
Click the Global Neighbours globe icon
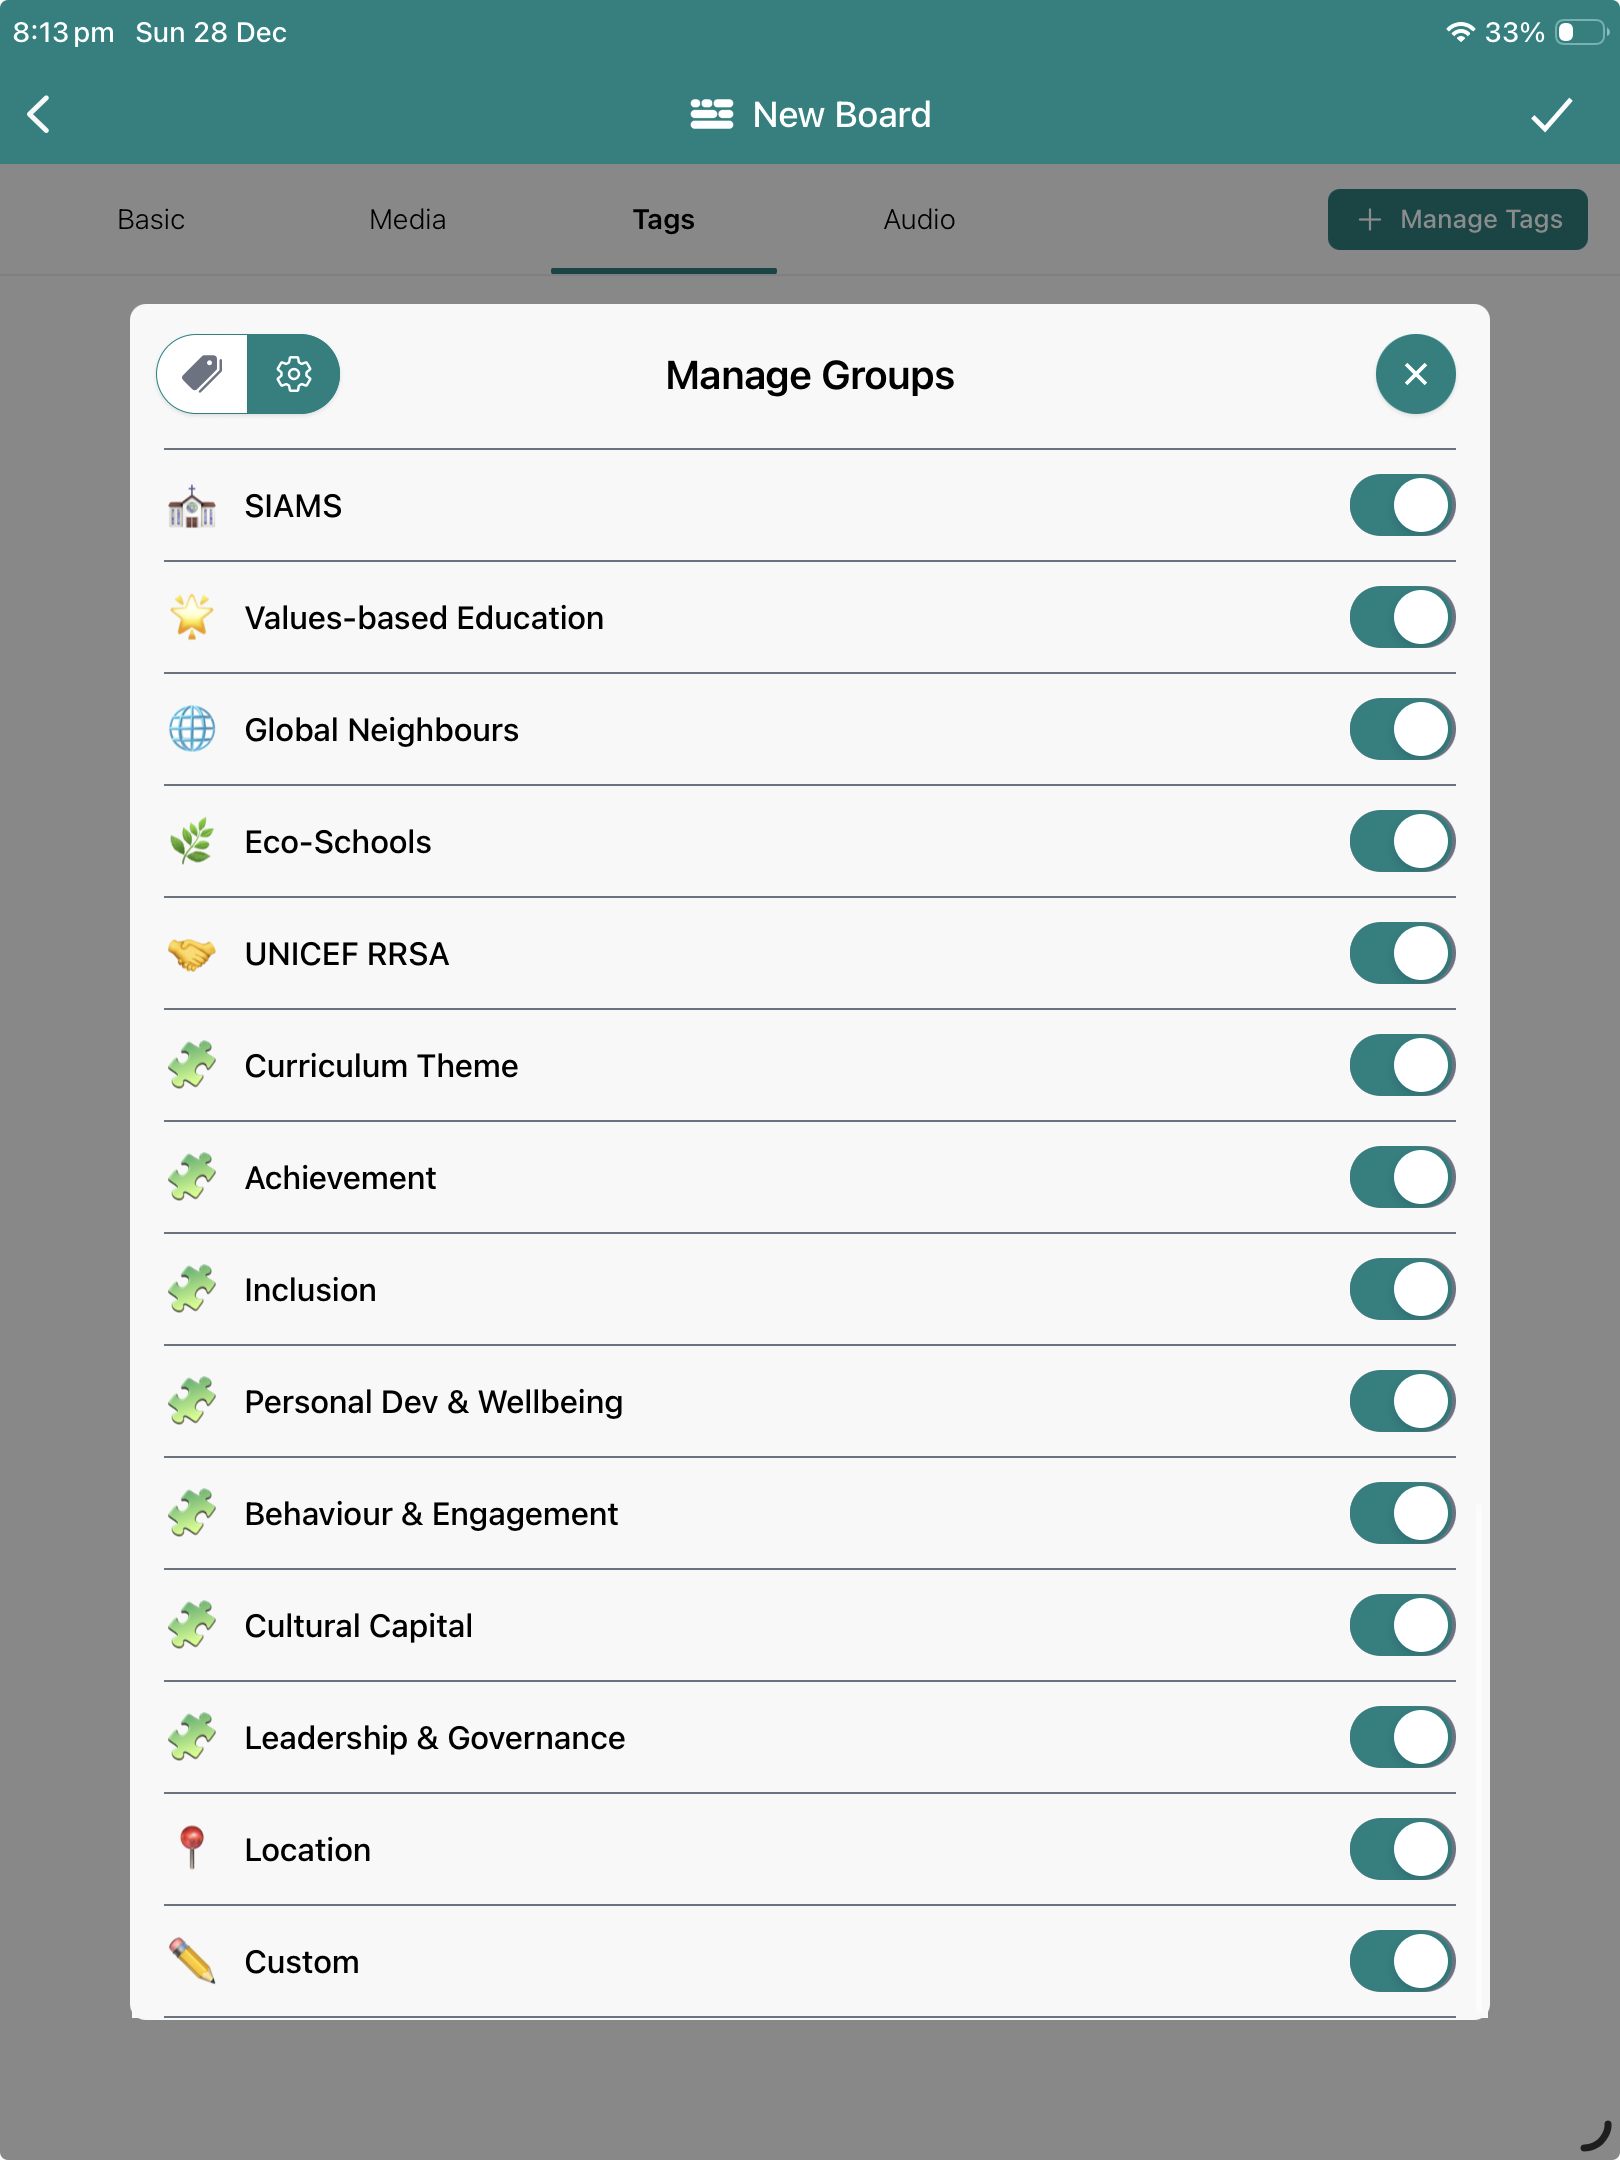(x=192, y=729)
